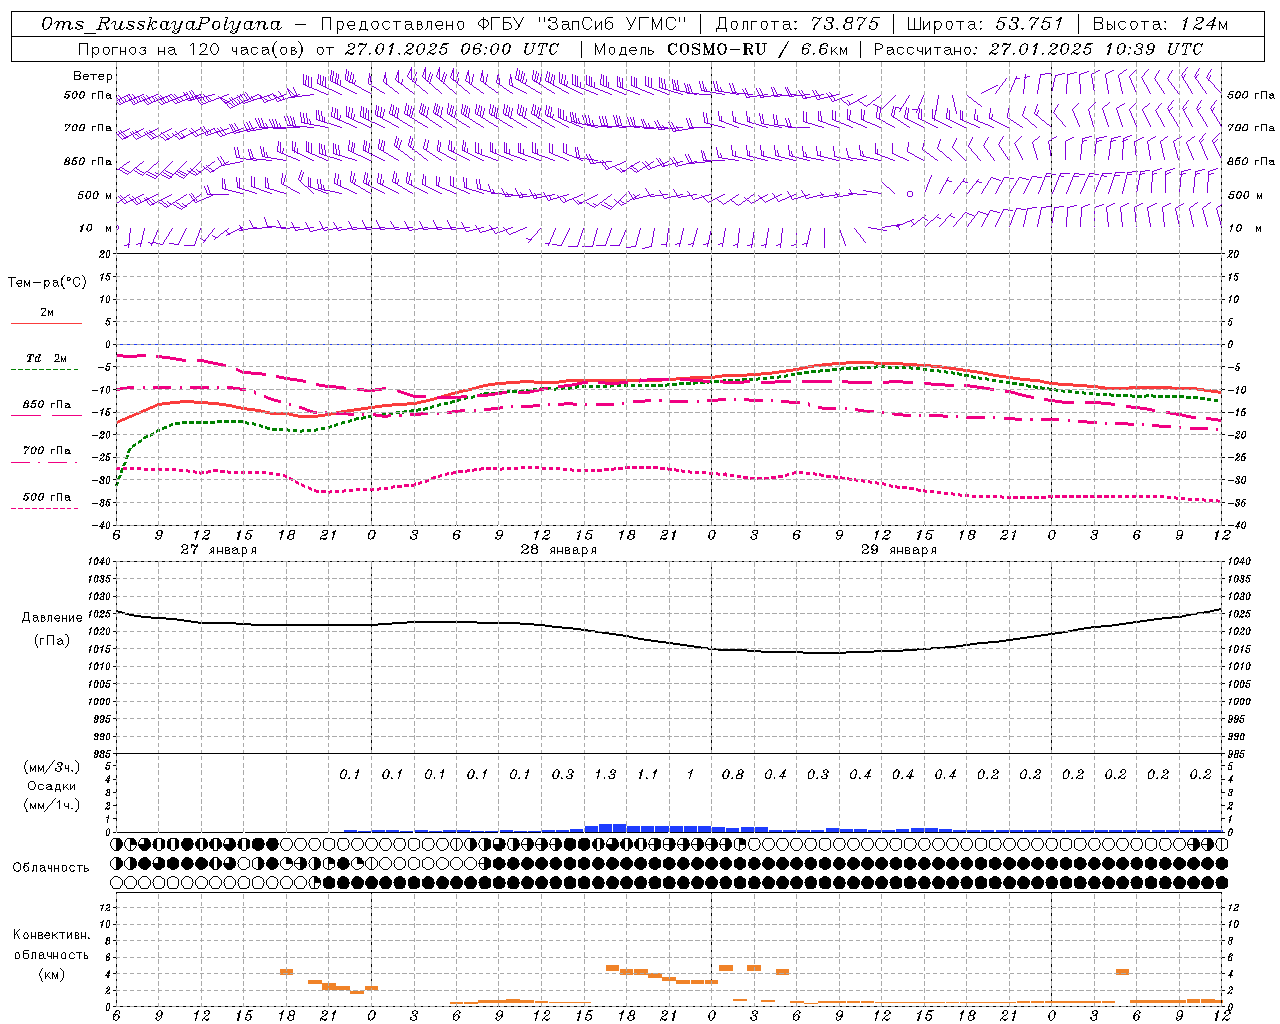Viewport: 1280px width, 1024px height.
Task: Click the (гПа) pressure unit label
Action: [52, 641]
